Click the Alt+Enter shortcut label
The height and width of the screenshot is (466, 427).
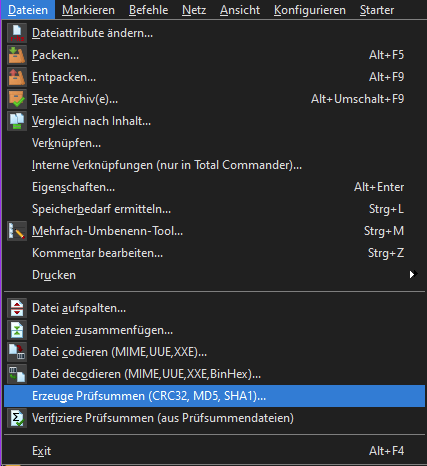379,187
